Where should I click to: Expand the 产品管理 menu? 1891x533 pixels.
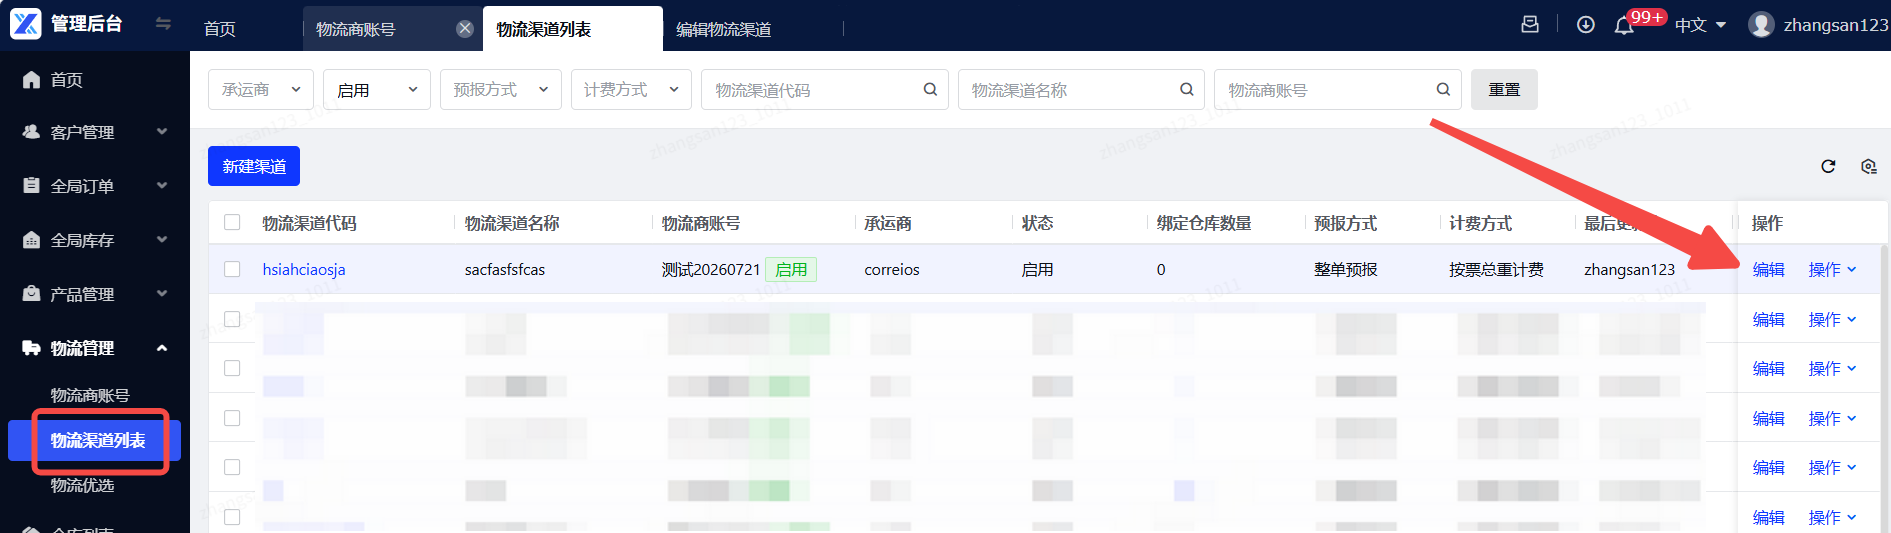tap(162, 293)
